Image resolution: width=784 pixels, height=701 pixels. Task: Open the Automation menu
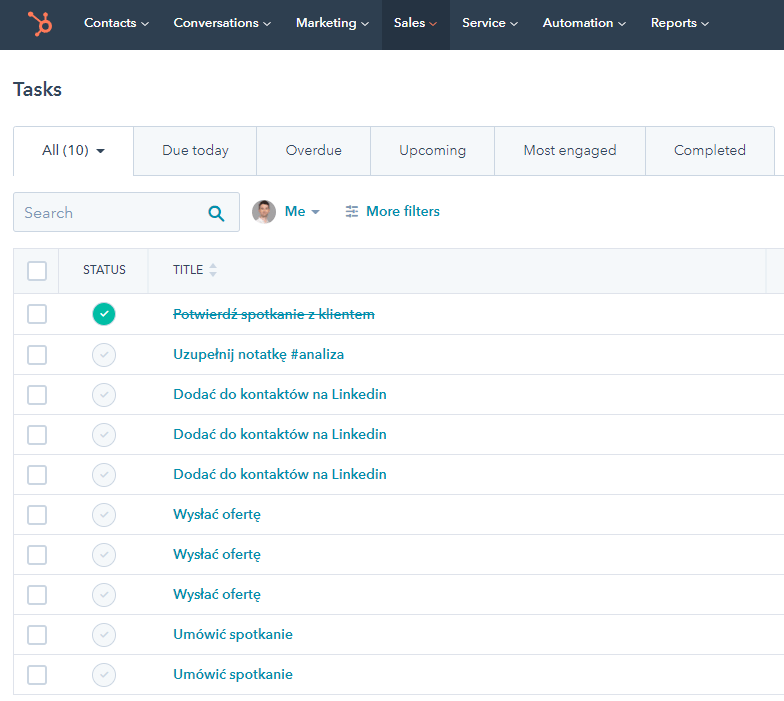(x=584, y=23)
